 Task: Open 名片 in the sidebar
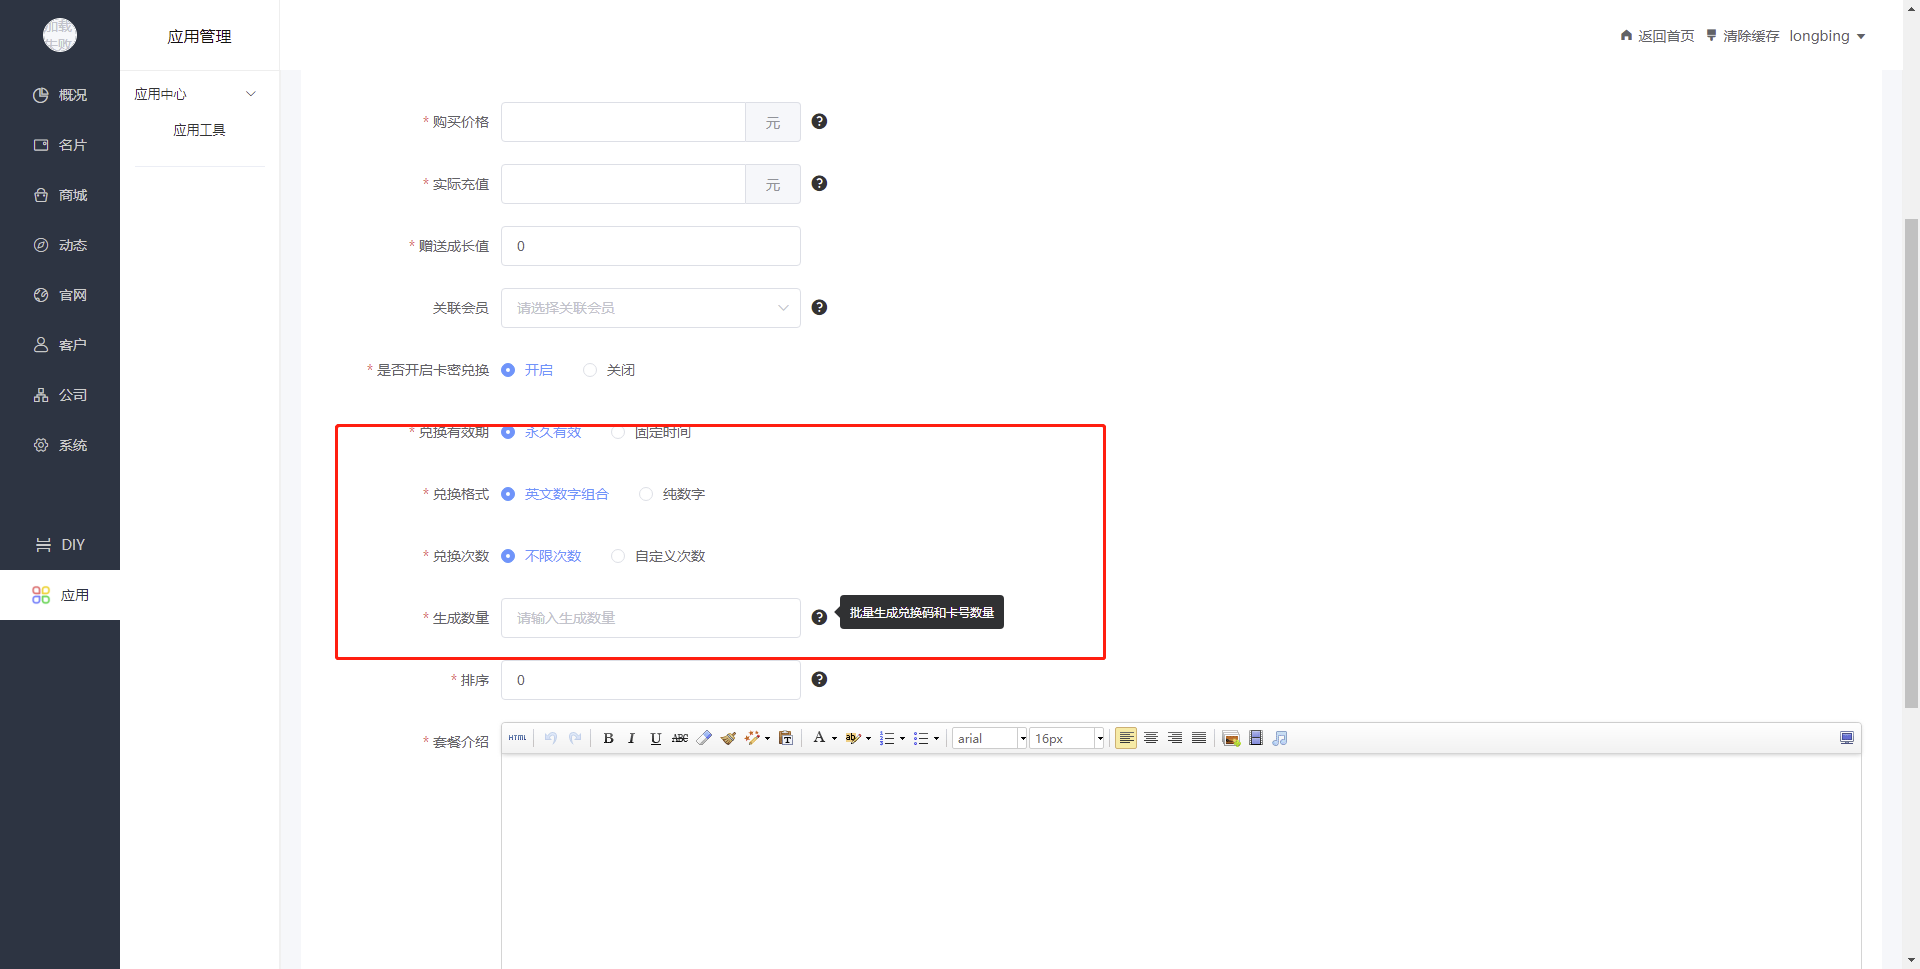point(60,145)
